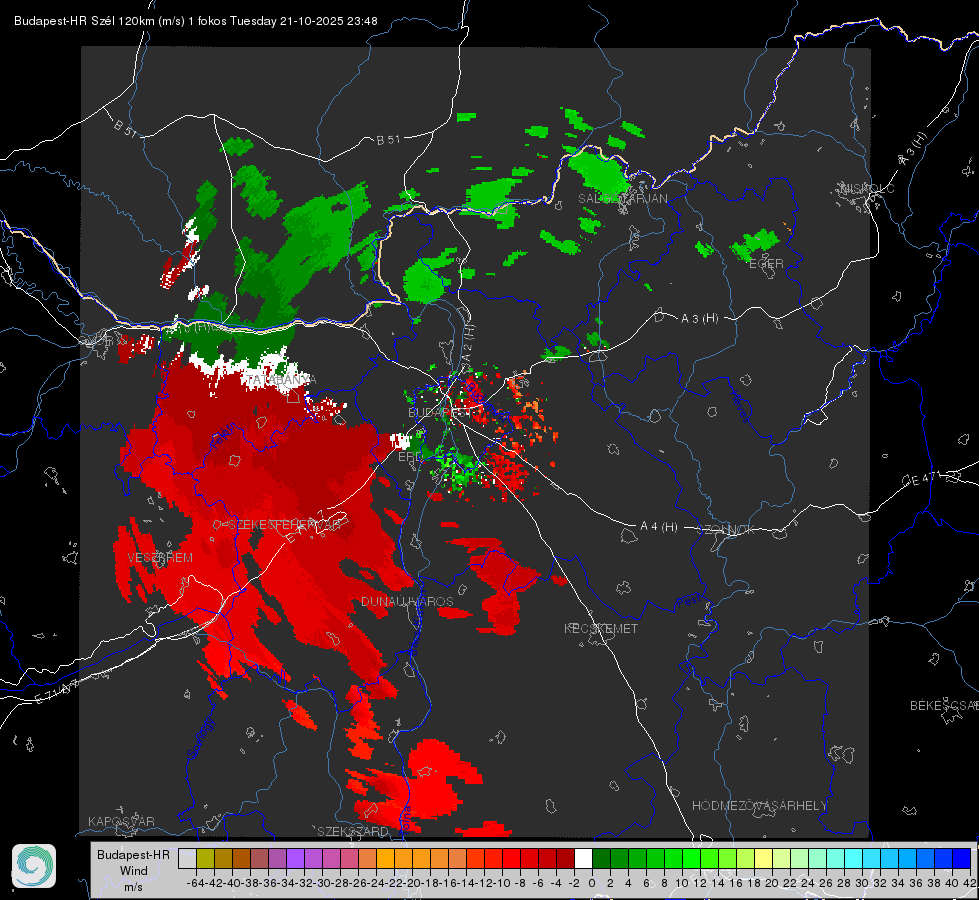Click the radar title text with date 21-10-2025
This screenshot has width=979, height=900.
195,21
